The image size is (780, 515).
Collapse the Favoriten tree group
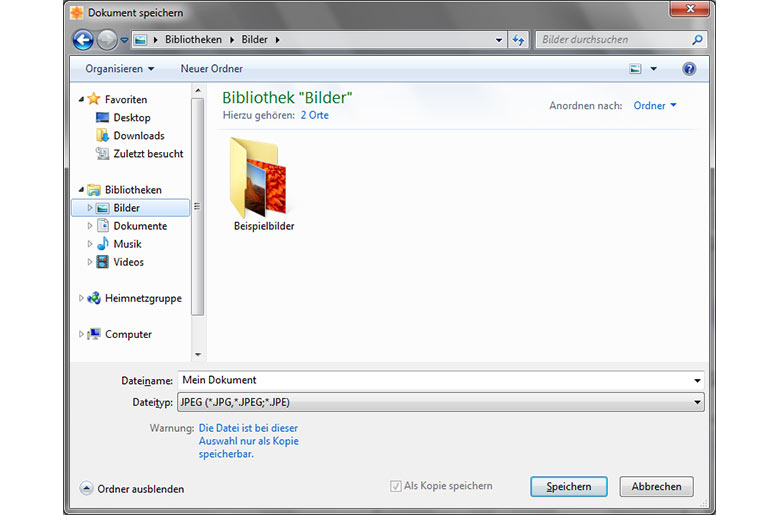81,100
